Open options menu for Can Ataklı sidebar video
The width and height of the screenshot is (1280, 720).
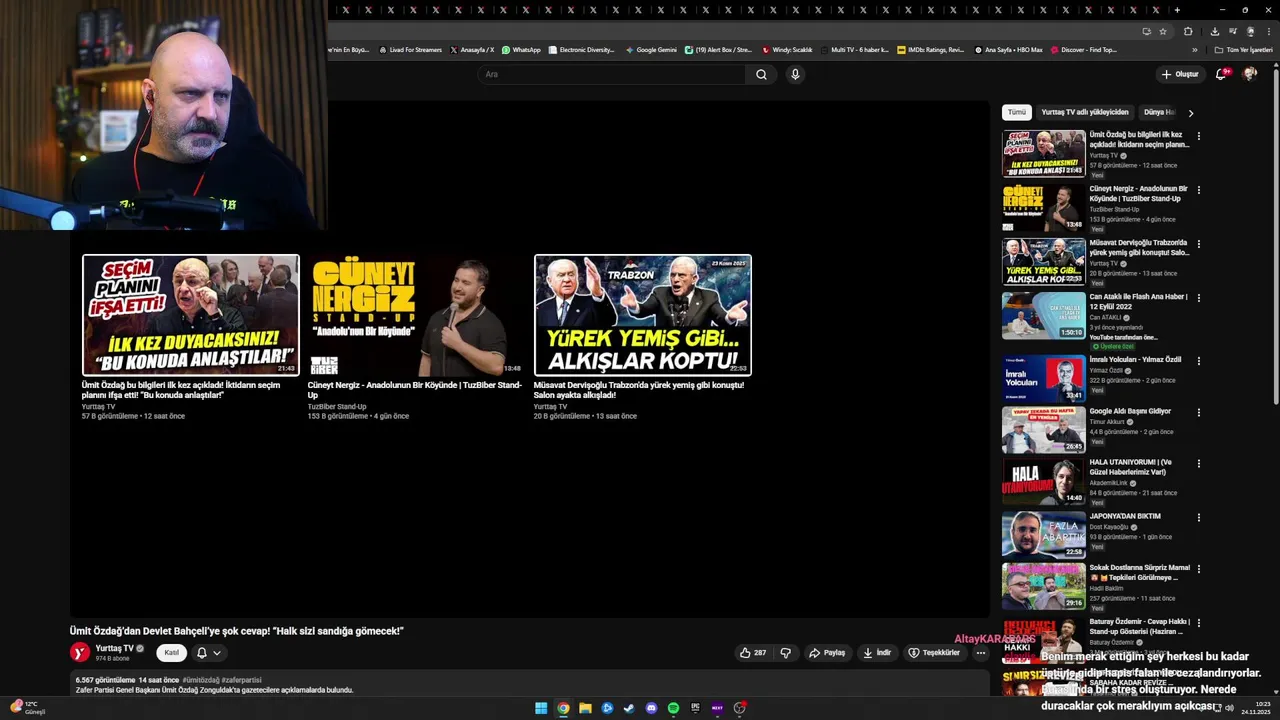(1199, 298)
